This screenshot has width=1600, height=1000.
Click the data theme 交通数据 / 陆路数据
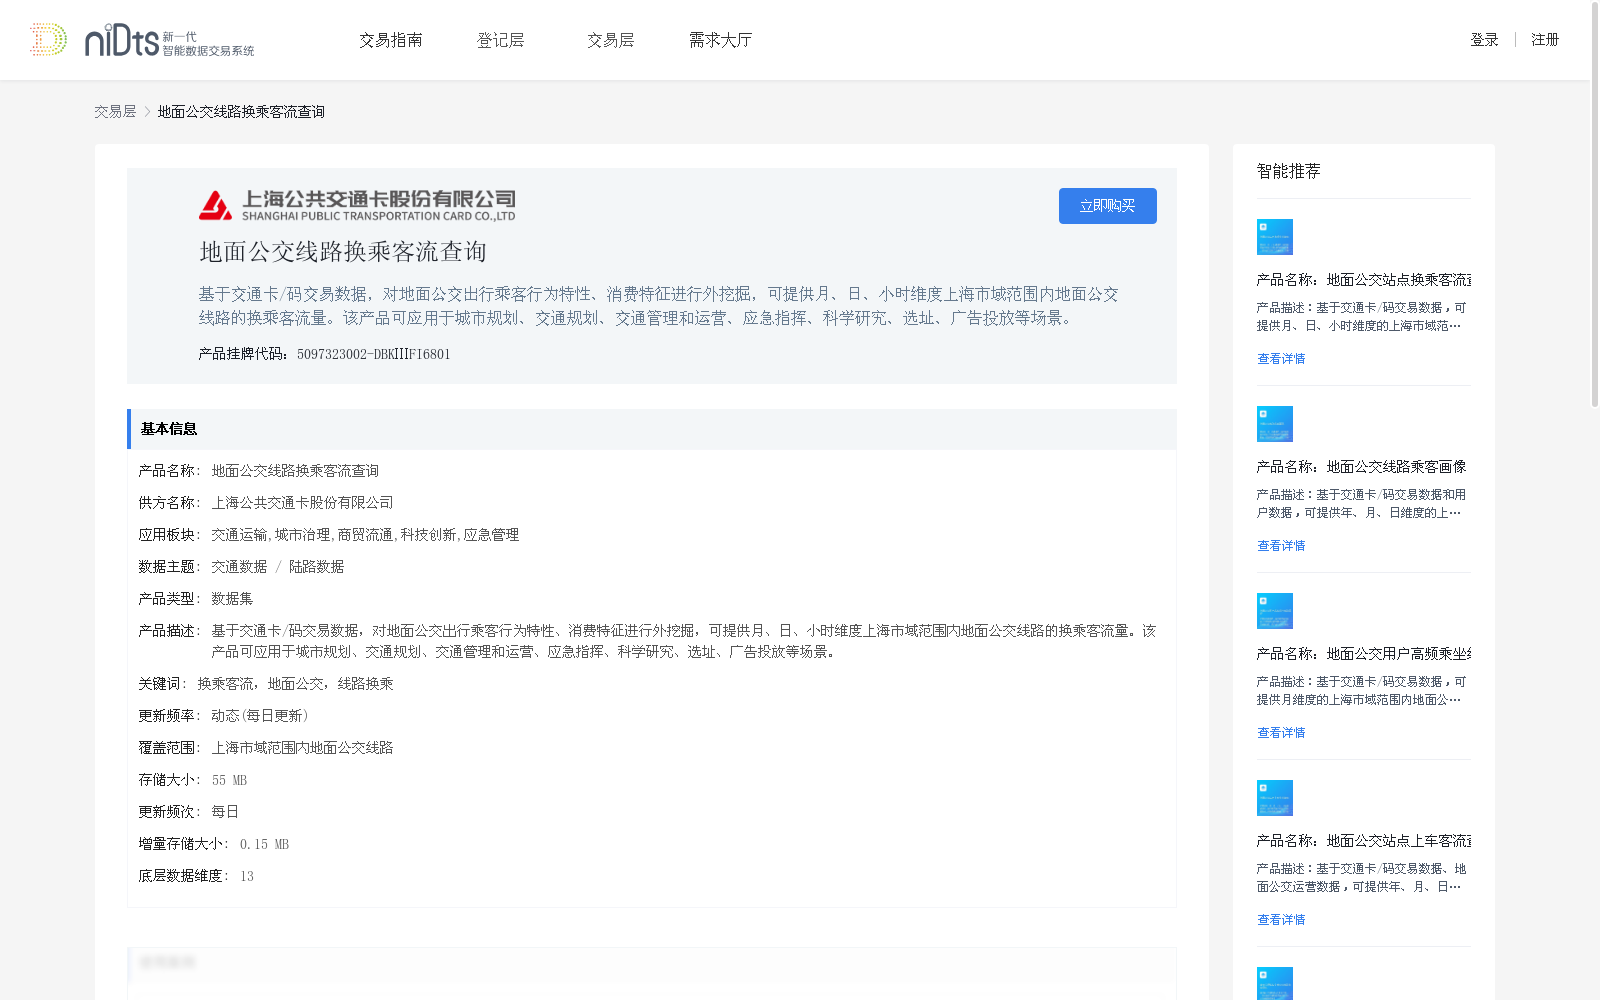(x=277, y=567)
